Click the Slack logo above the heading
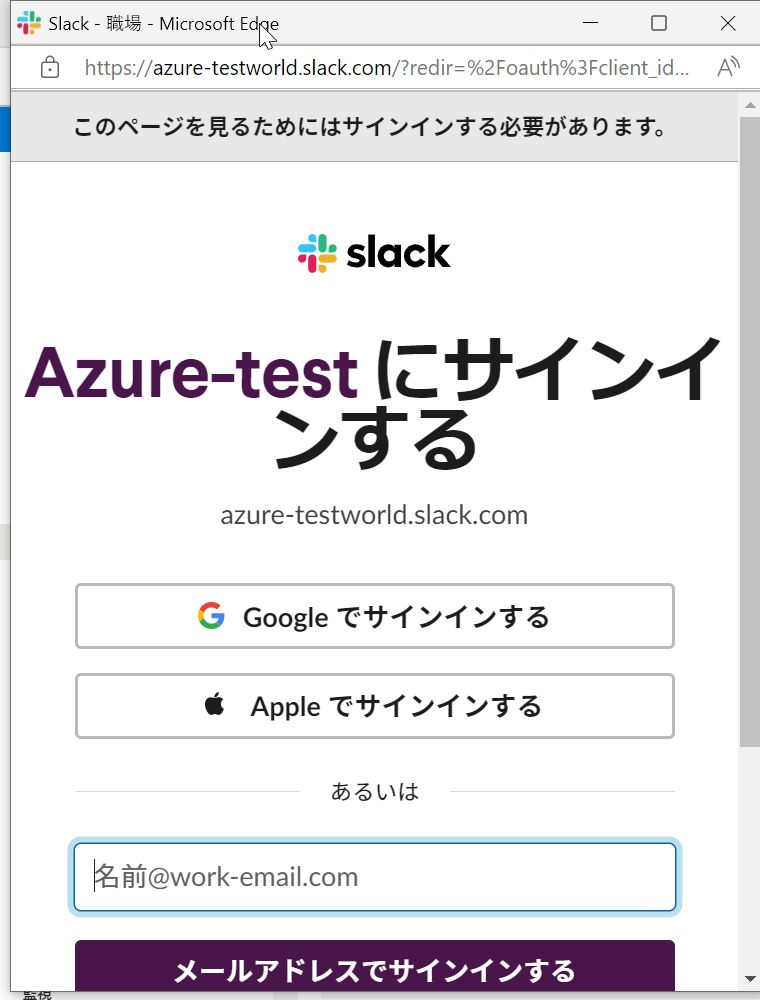760x1000 pixels. coord(374,253)
